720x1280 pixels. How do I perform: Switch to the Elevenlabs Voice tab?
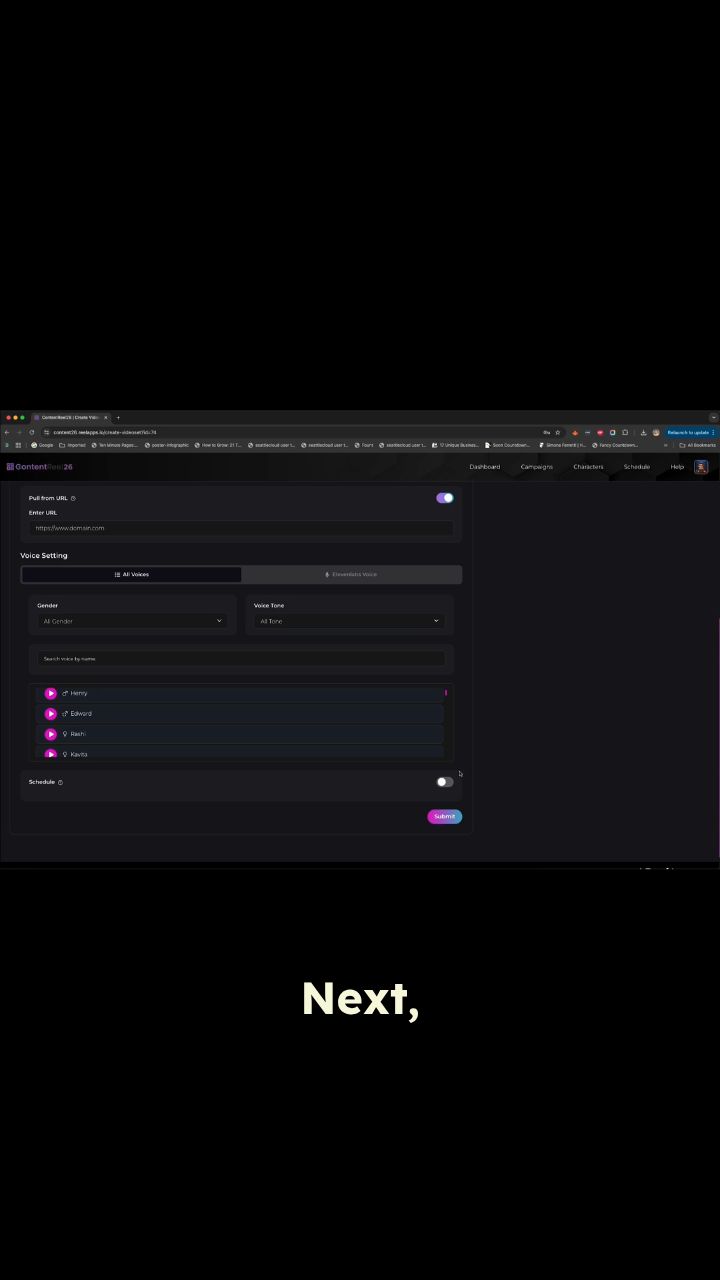[351, 575]
